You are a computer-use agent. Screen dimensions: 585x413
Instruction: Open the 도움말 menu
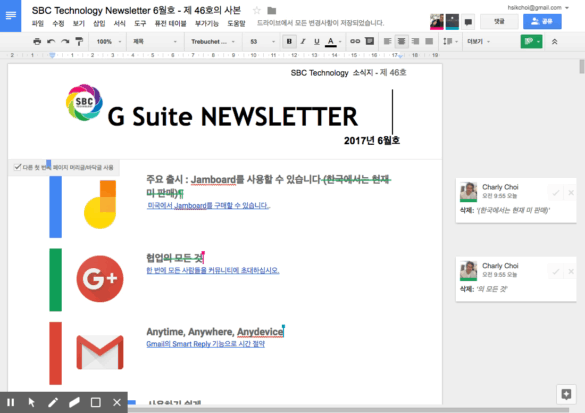236,24
